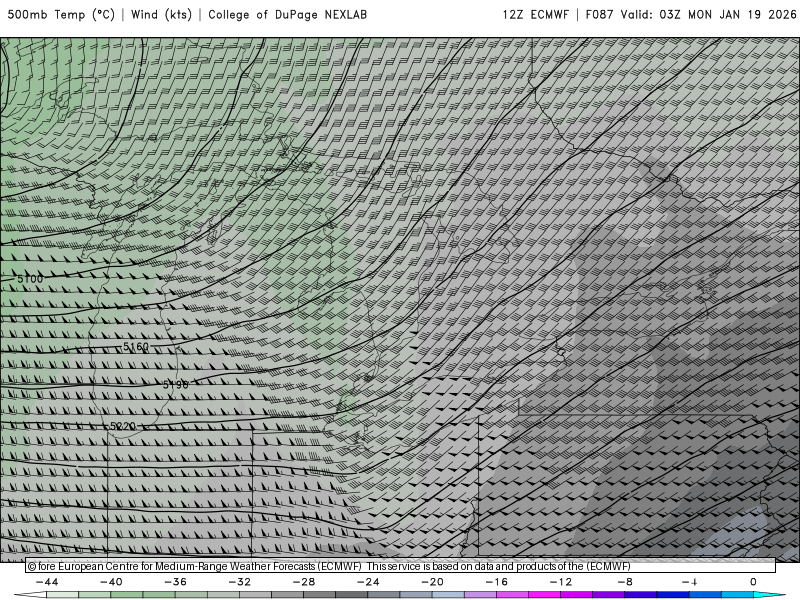Click the -20 colorbar value label

433,582
